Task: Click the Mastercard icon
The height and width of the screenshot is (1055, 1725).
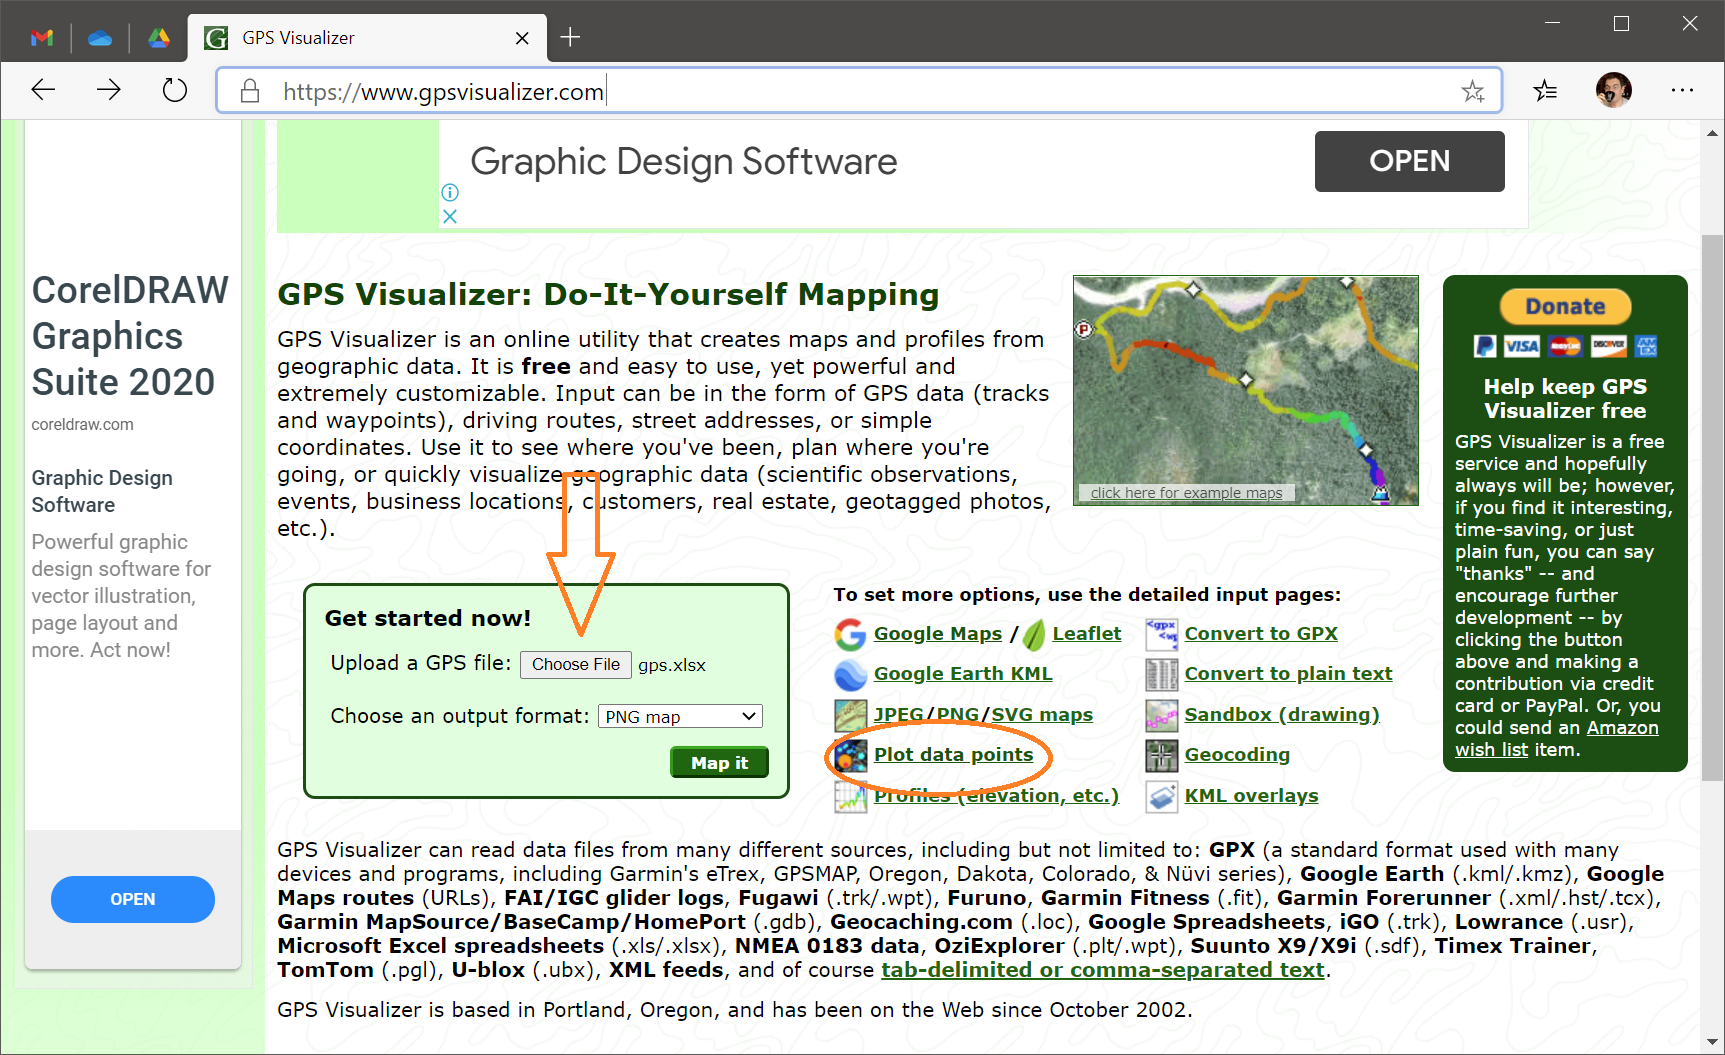Action: (1565, 346)
